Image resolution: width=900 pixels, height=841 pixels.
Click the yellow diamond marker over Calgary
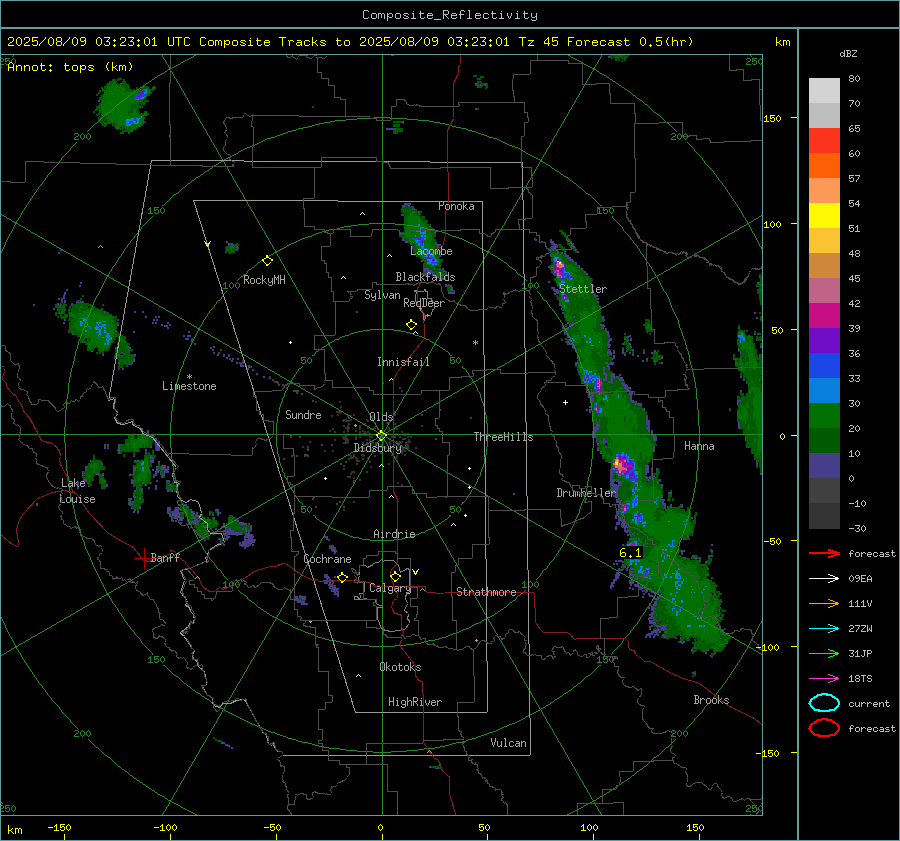395,576
